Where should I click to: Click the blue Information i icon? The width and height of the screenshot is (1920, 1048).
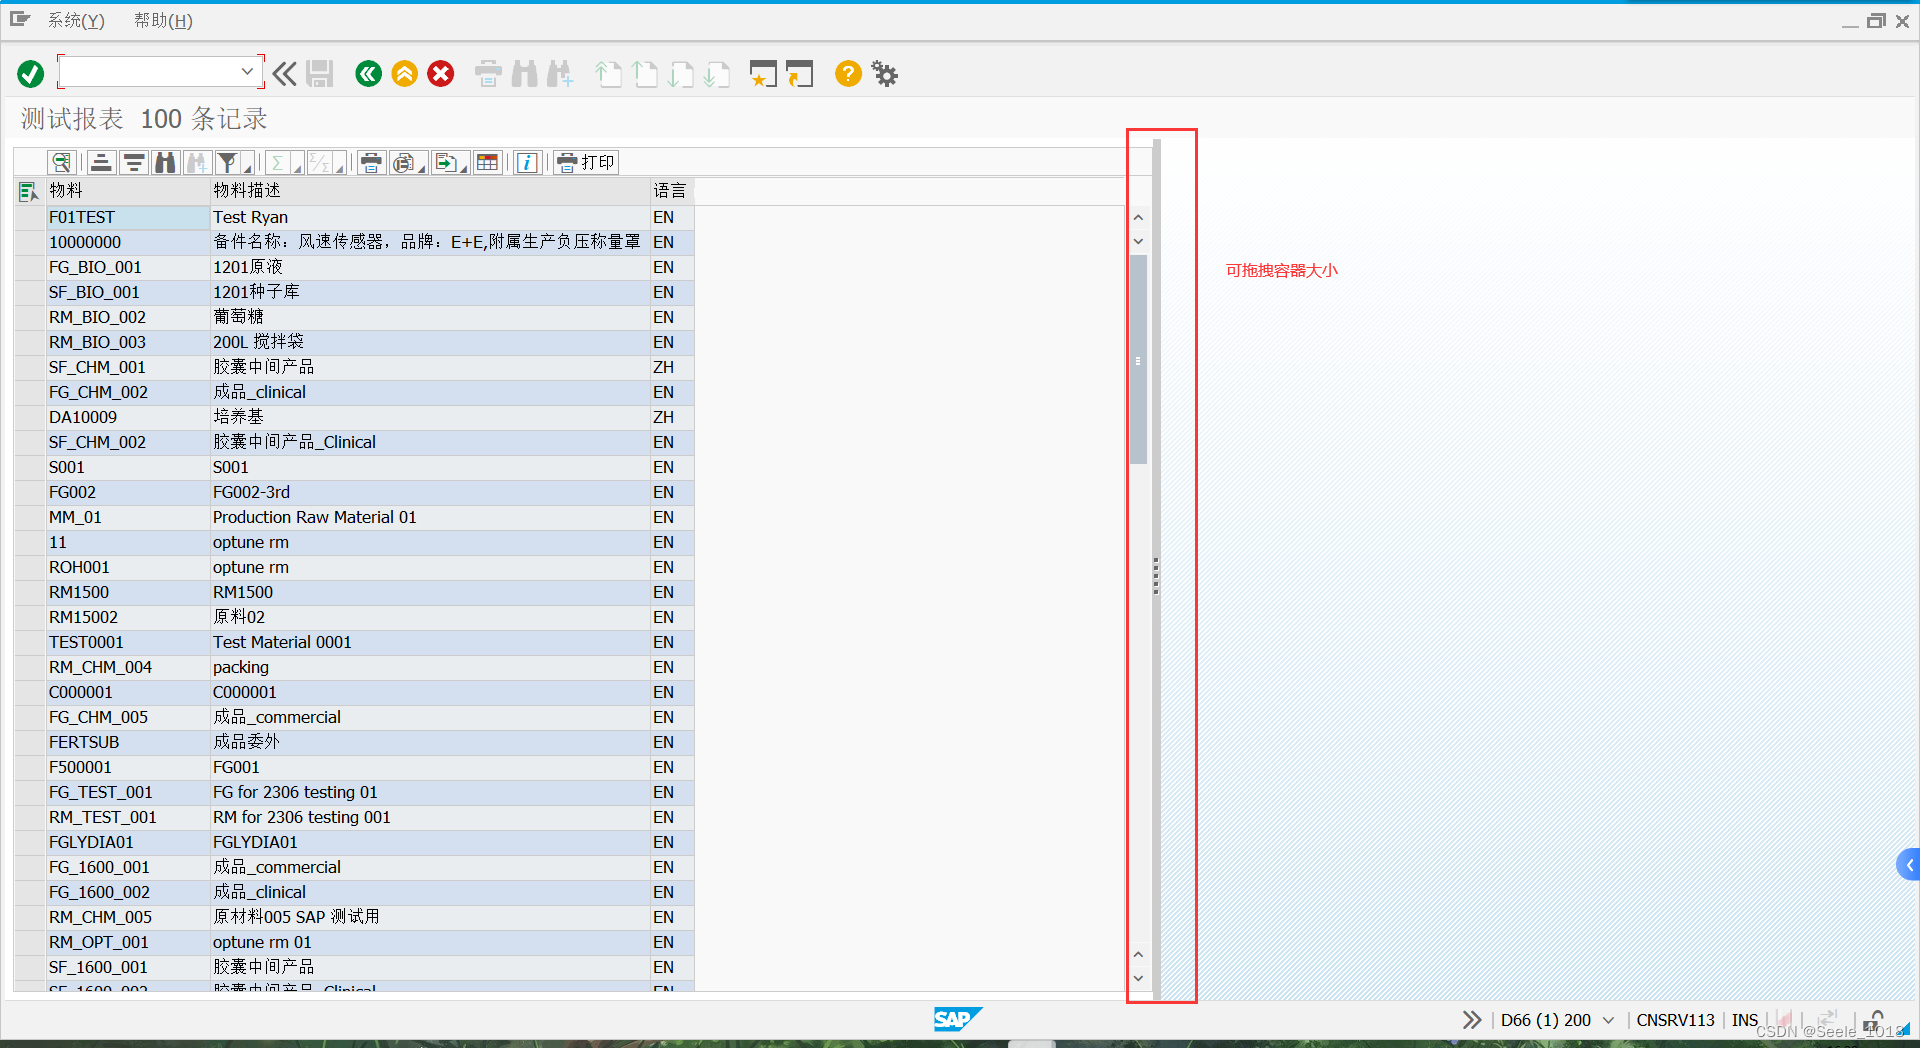(528, 162)
